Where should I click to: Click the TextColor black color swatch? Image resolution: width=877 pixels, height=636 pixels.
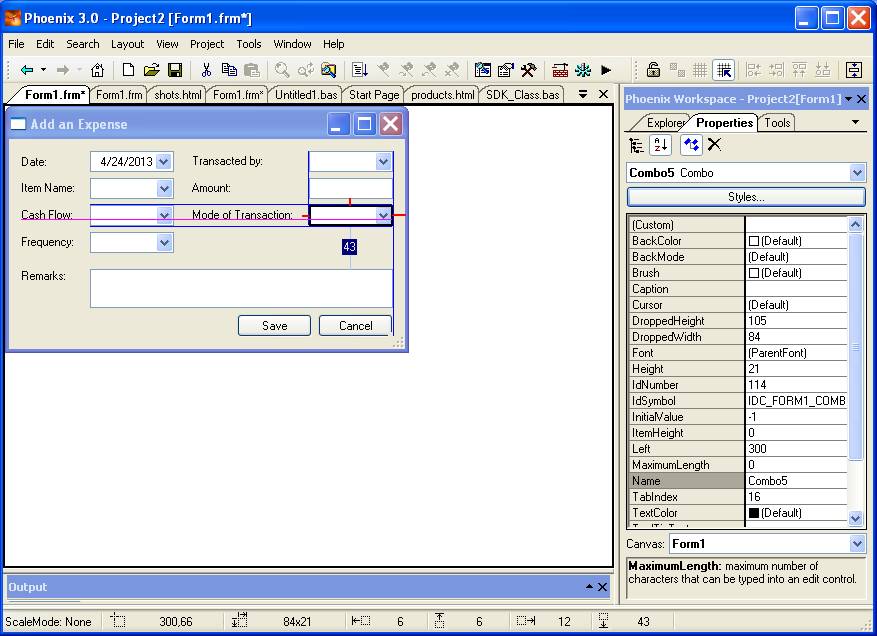point(754,512)
